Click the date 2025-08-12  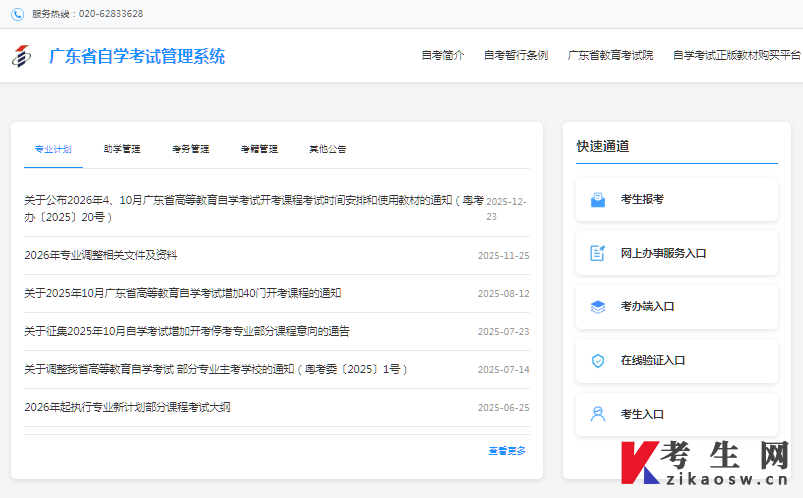coord(503,294)
